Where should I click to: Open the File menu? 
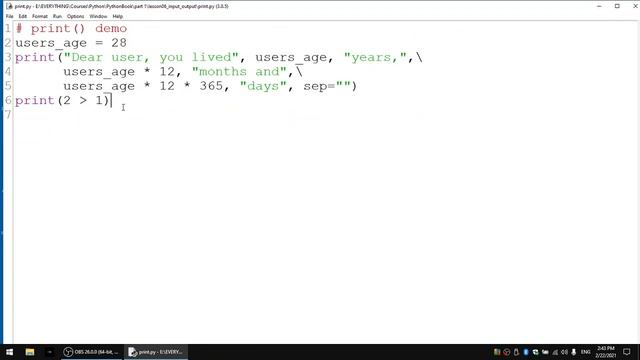click(x=9, y=16)
